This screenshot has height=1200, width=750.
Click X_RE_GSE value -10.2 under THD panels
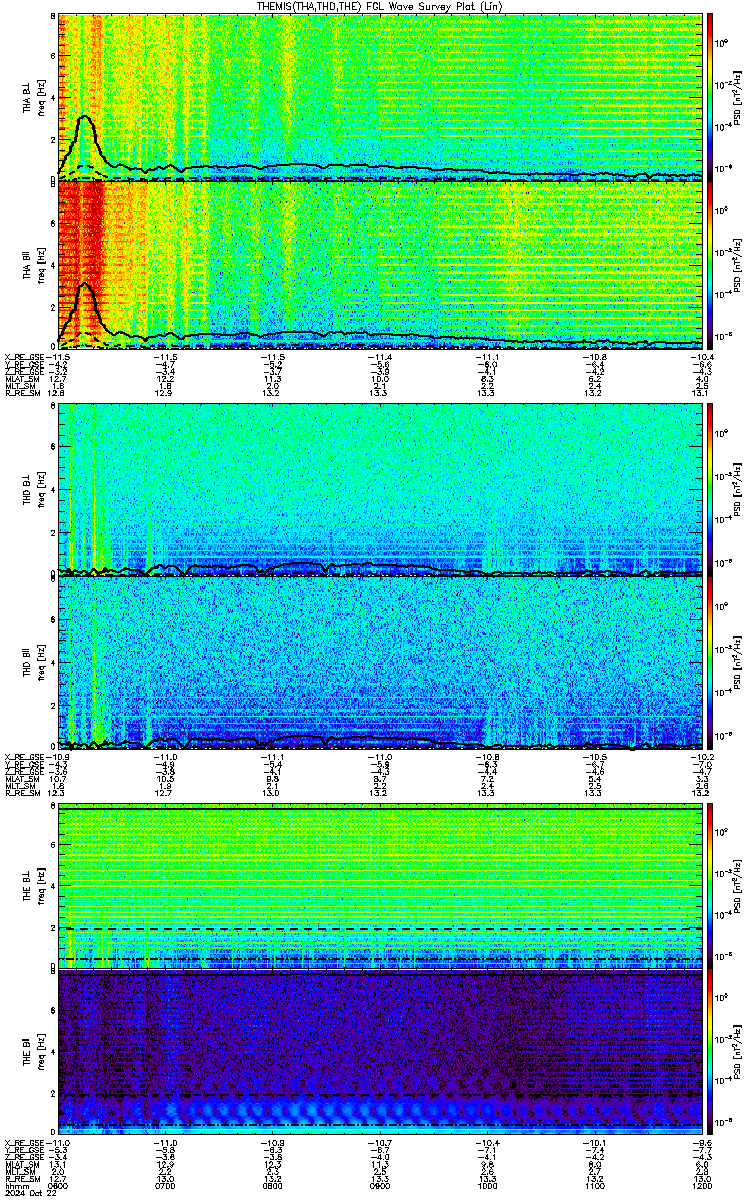click(700, 755)
